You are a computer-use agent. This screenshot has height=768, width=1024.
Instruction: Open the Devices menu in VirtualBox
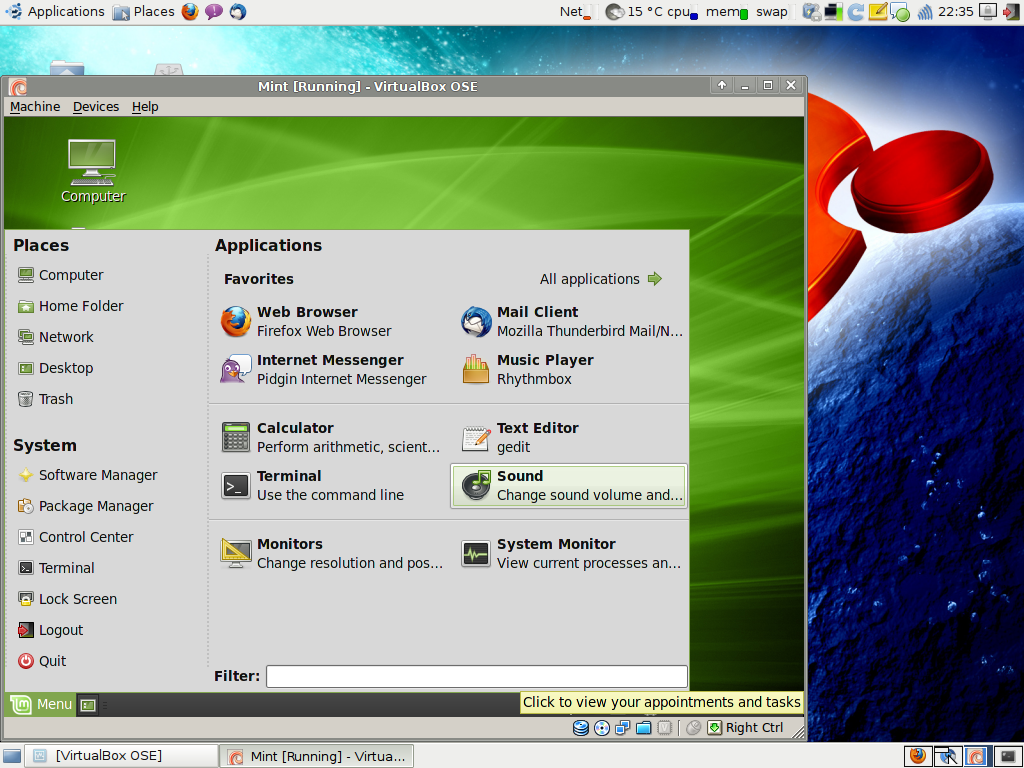96,106
